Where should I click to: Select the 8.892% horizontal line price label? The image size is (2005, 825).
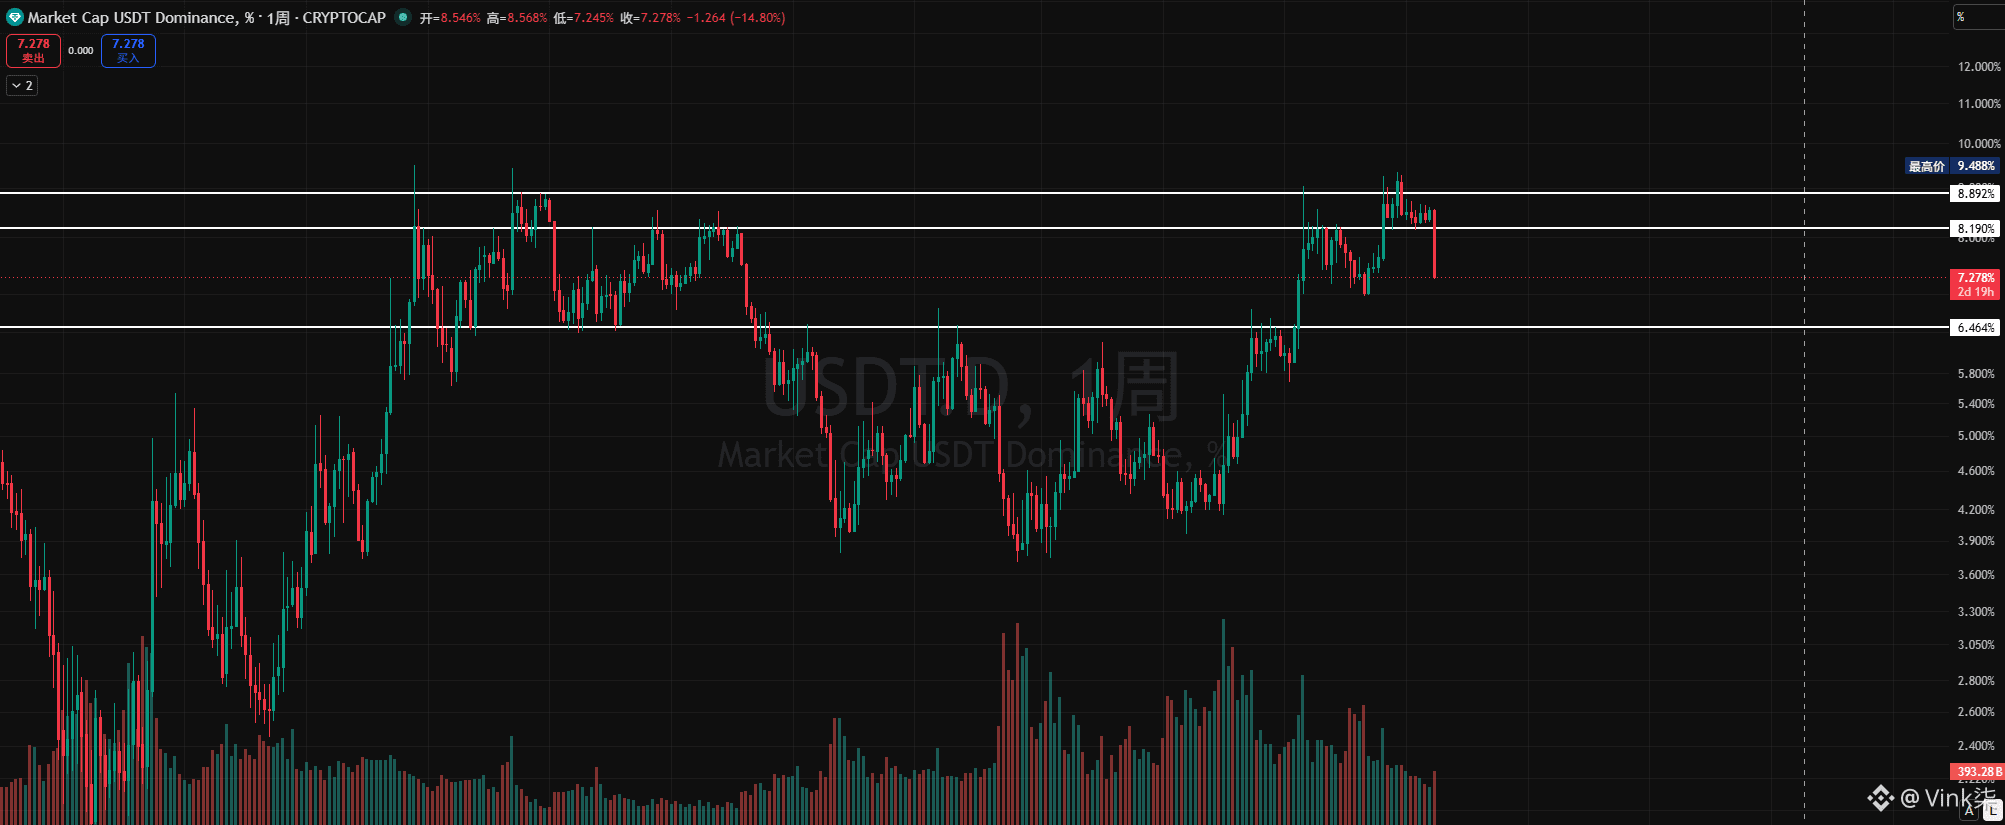pyautogui.click(x=1975, y=194)
